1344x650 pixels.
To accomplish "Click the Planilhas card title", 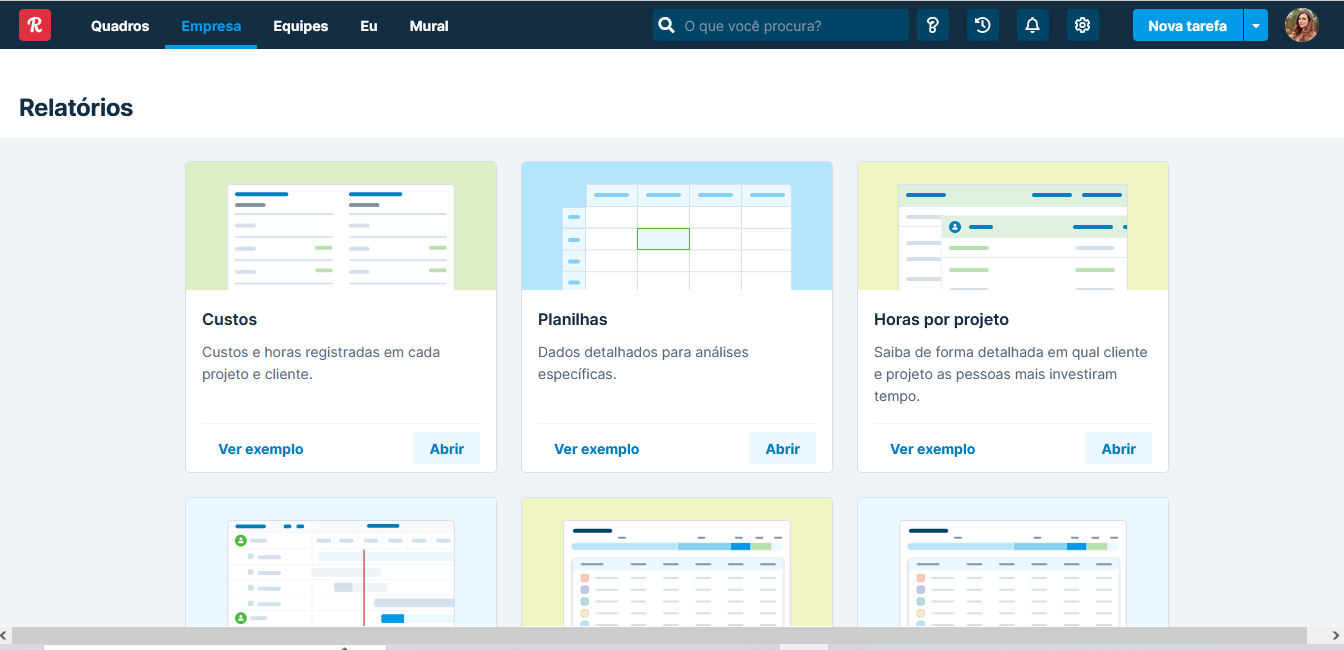I will [573, 320].
